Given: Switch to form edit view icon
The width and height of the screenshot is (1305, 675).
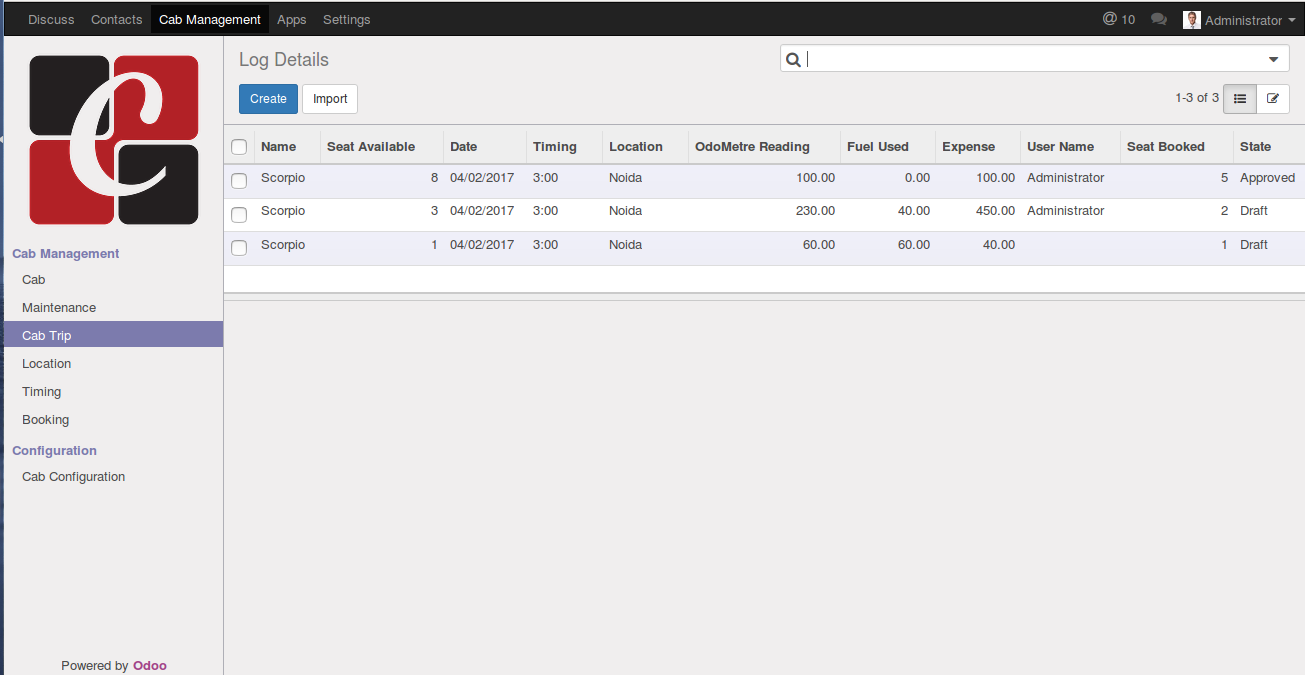Looking at the screenshot, I should coord(1273,98).
